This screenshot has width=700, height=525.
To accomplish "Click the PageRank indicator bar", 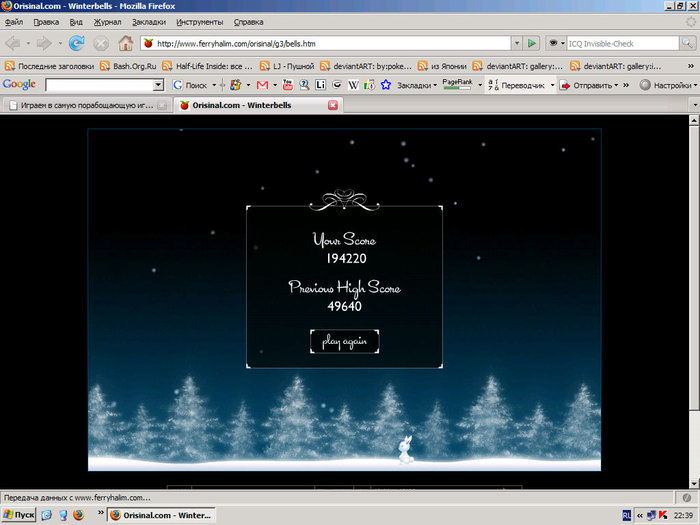I will click(457, 85).
